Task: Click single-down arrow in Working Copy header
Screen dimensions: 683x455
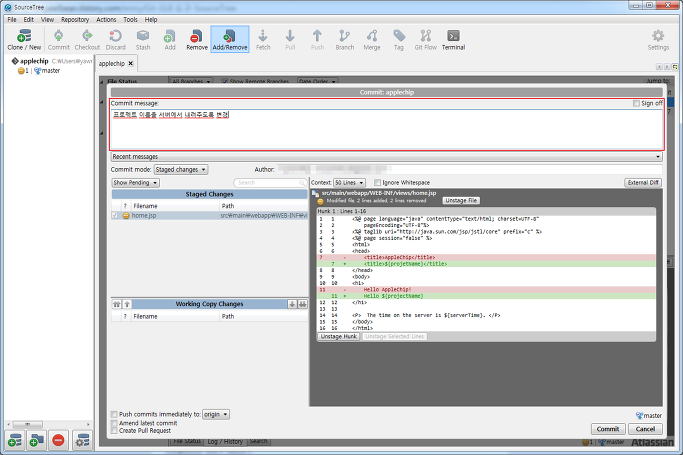Action: pos(292,304)
